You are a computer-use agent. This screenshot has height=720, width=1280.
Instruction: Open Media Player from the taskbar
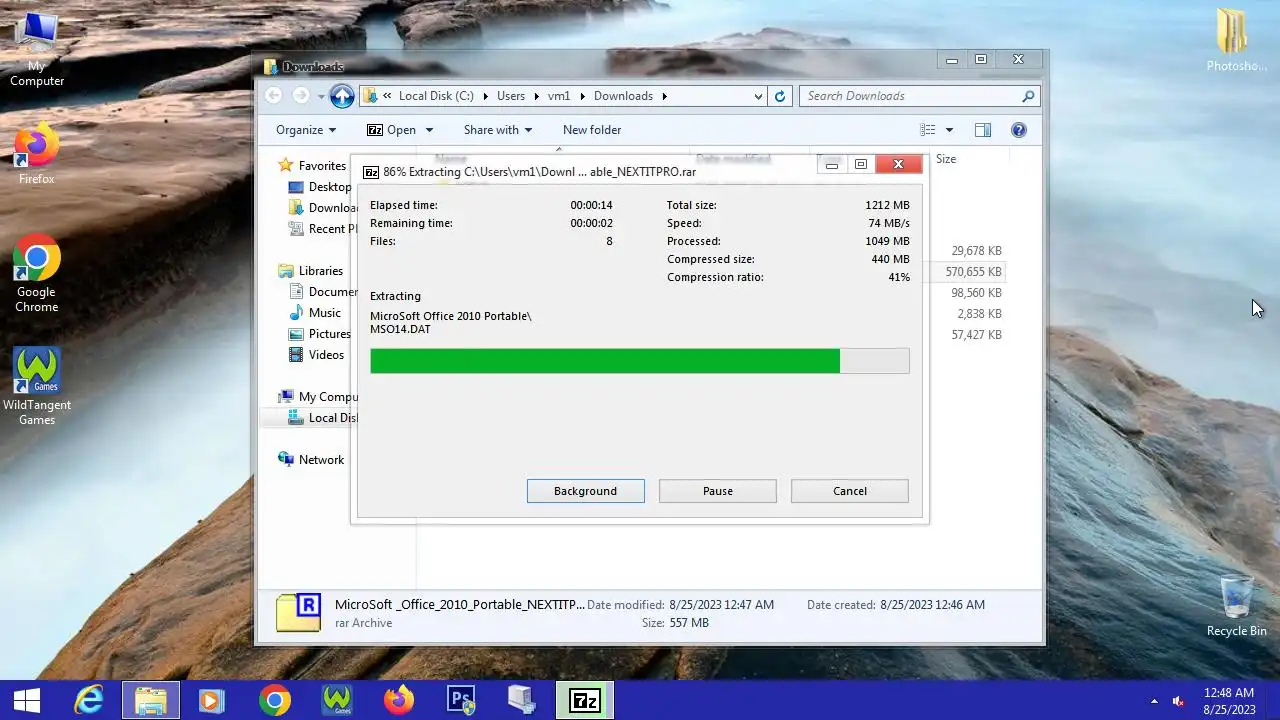point(212,700)
